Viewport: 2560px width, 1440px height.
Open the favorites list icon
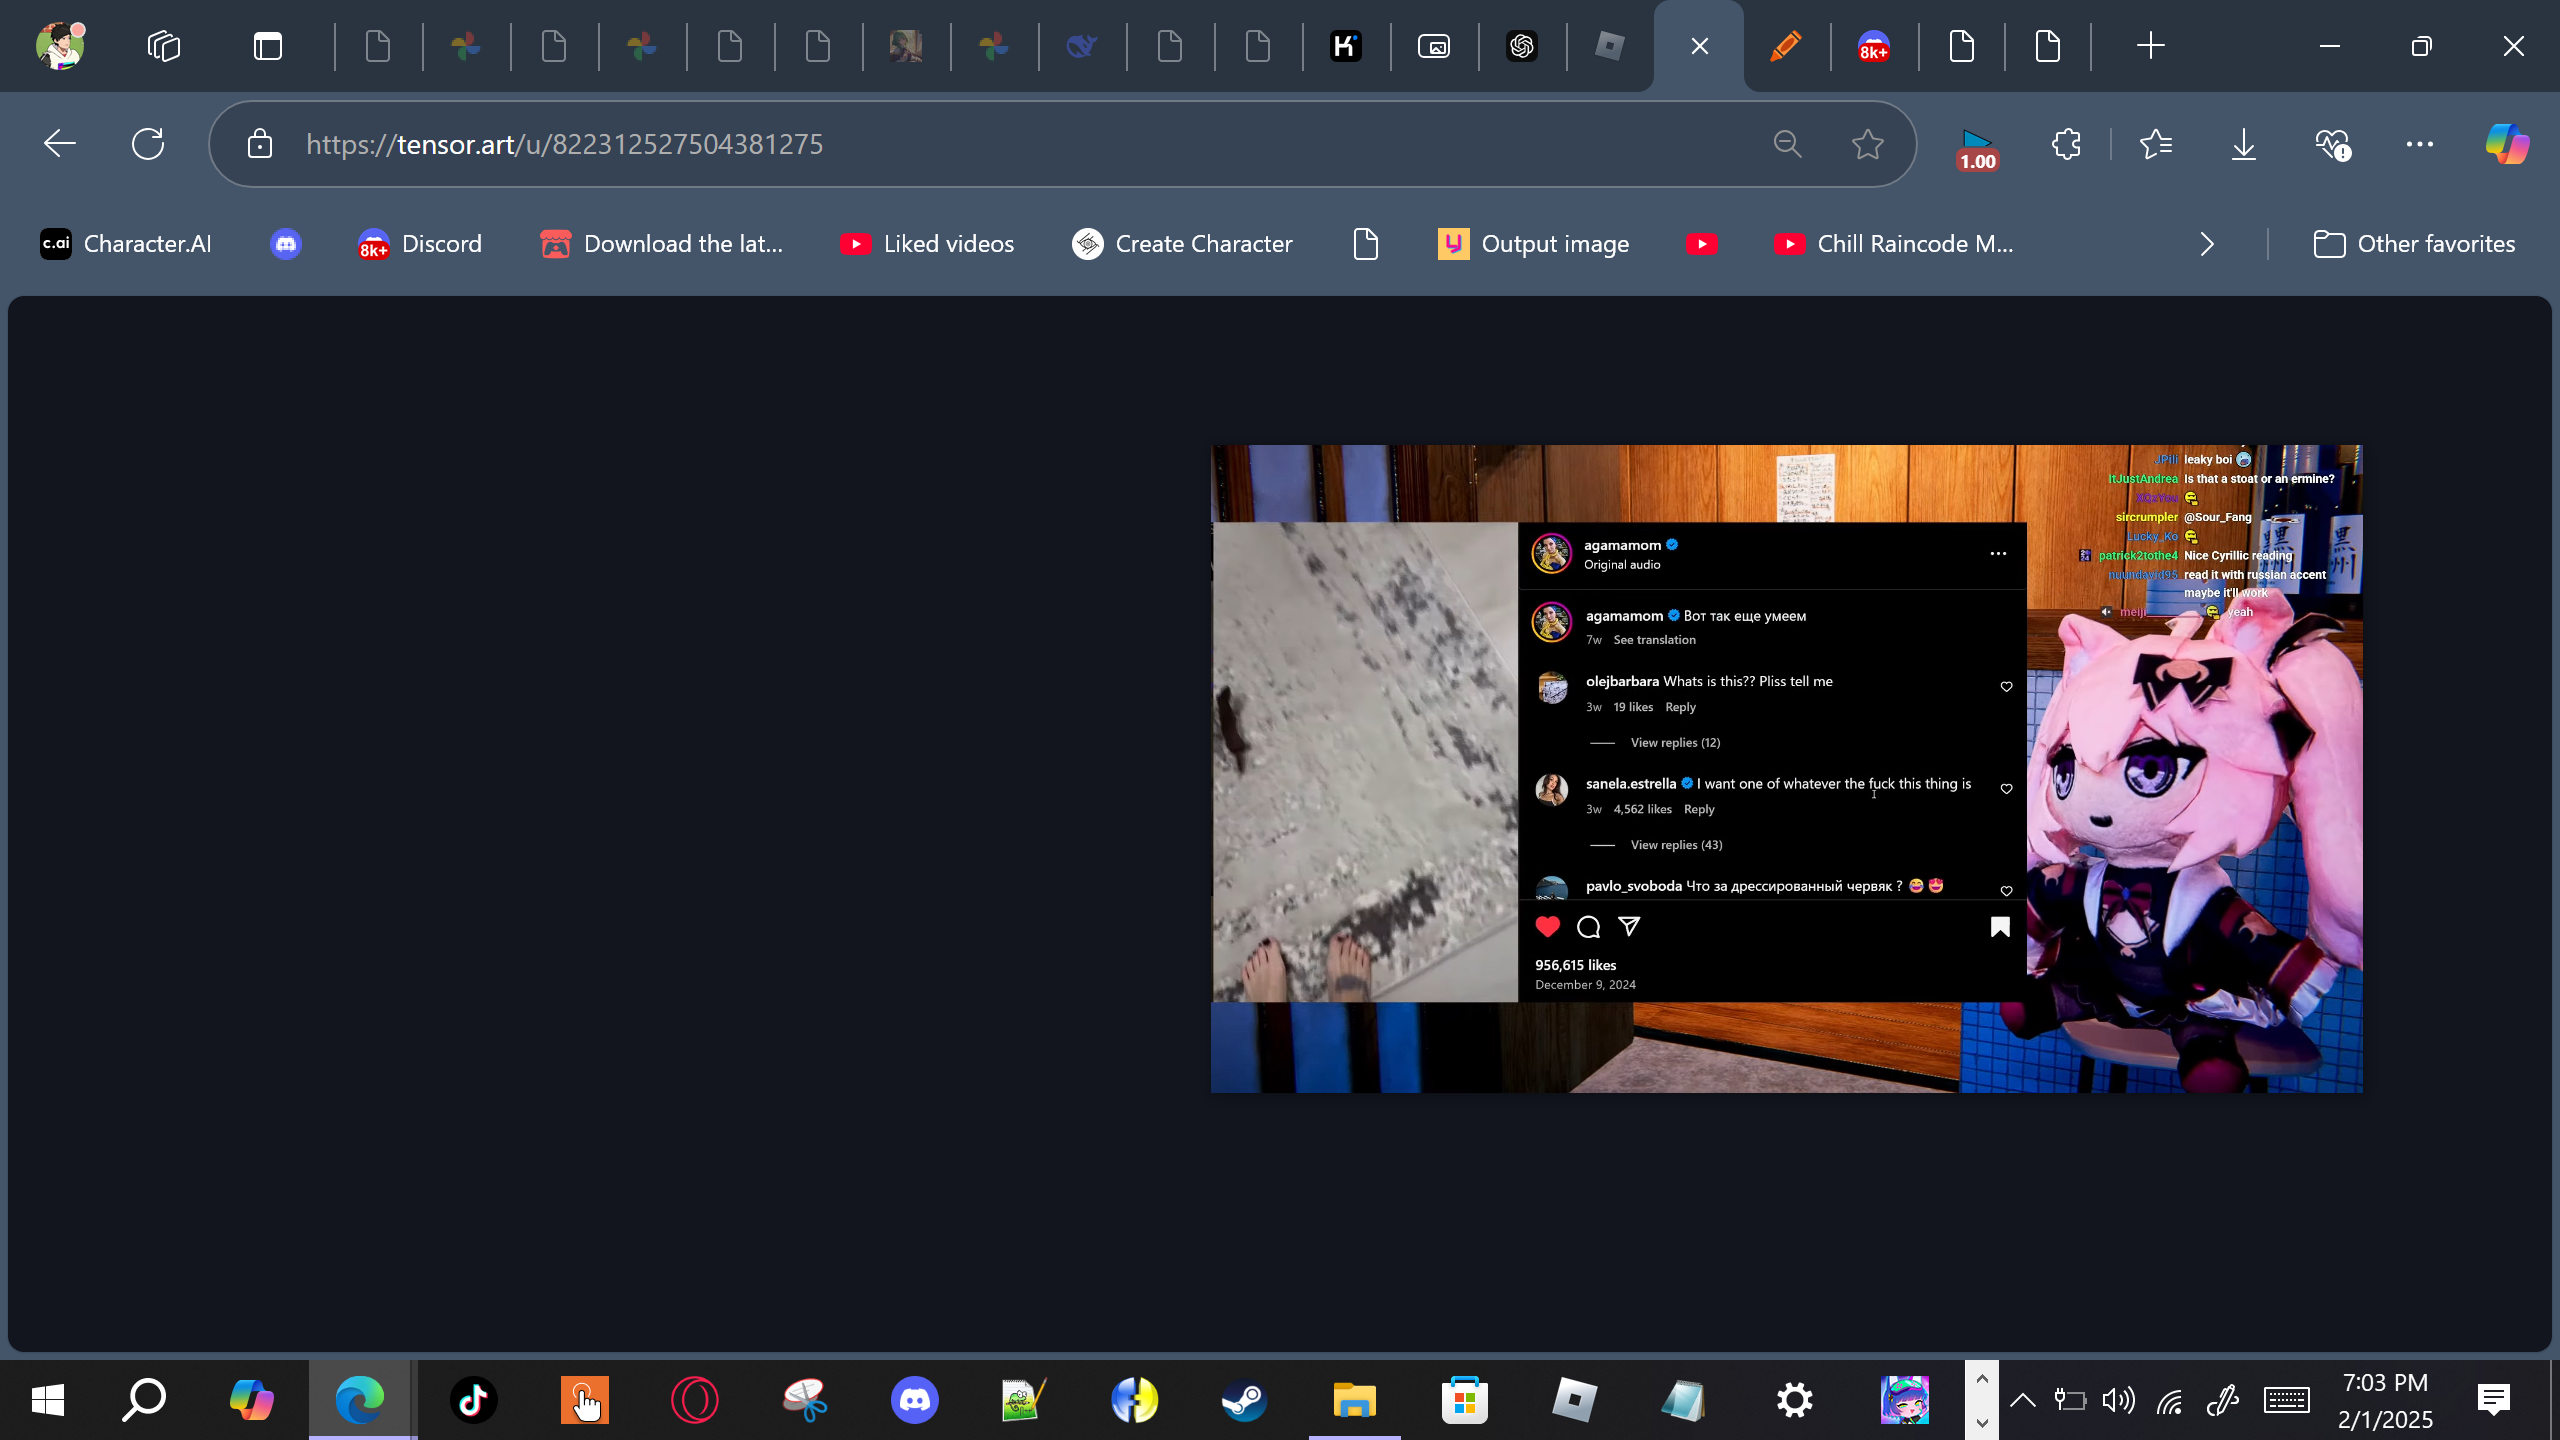pyautogui.click(x=2156, y=144)
